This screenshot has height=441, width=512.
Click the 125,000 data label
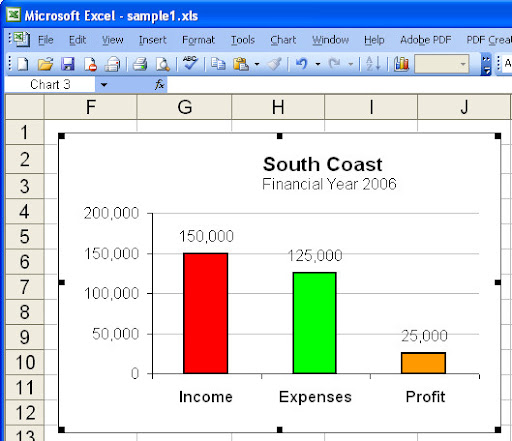point(315,256)
